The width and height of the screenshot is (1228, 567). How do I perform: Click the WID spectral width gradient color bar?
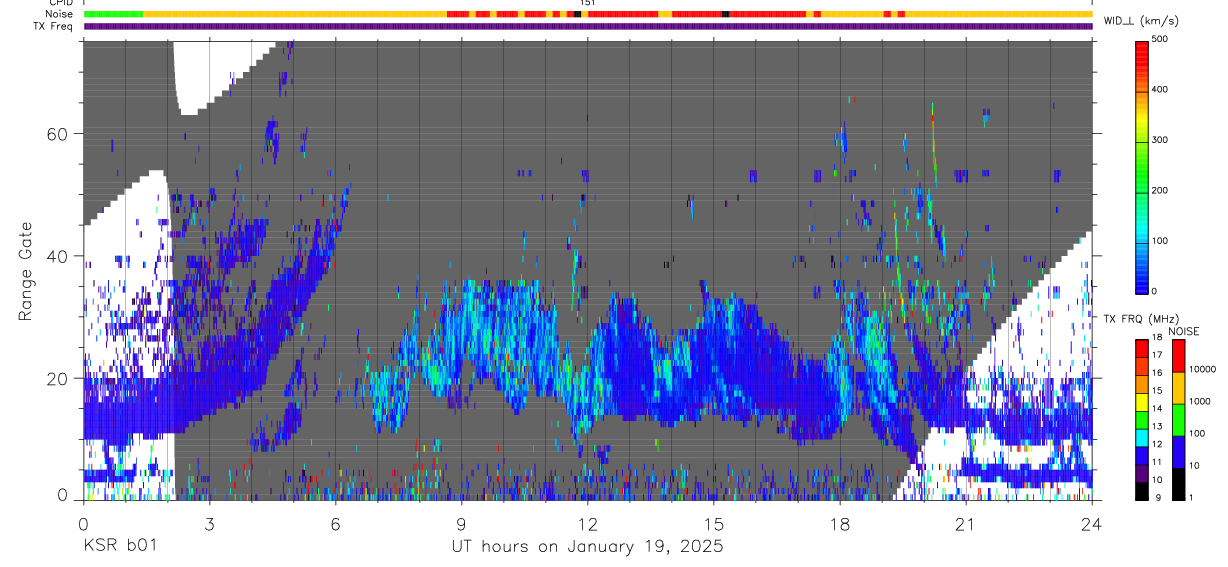point(1142,167)
